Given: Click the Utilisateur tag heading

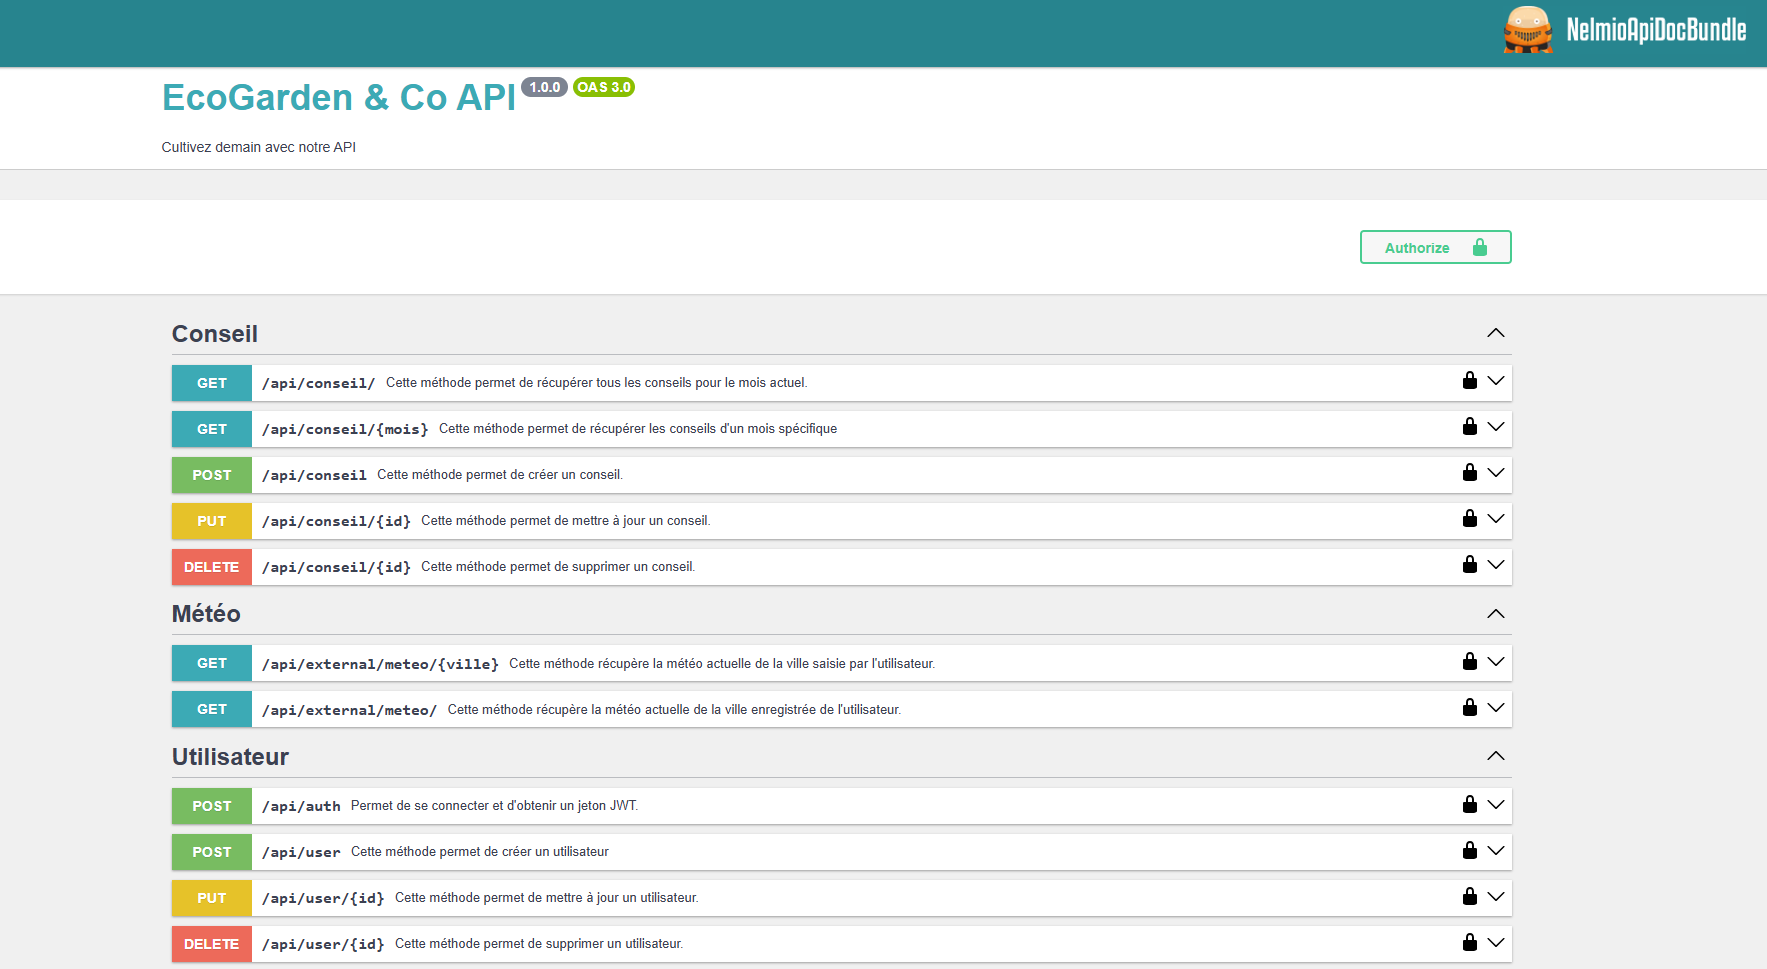Looking at the screenshot, I should pyautogui.click(x=230, y=757).
